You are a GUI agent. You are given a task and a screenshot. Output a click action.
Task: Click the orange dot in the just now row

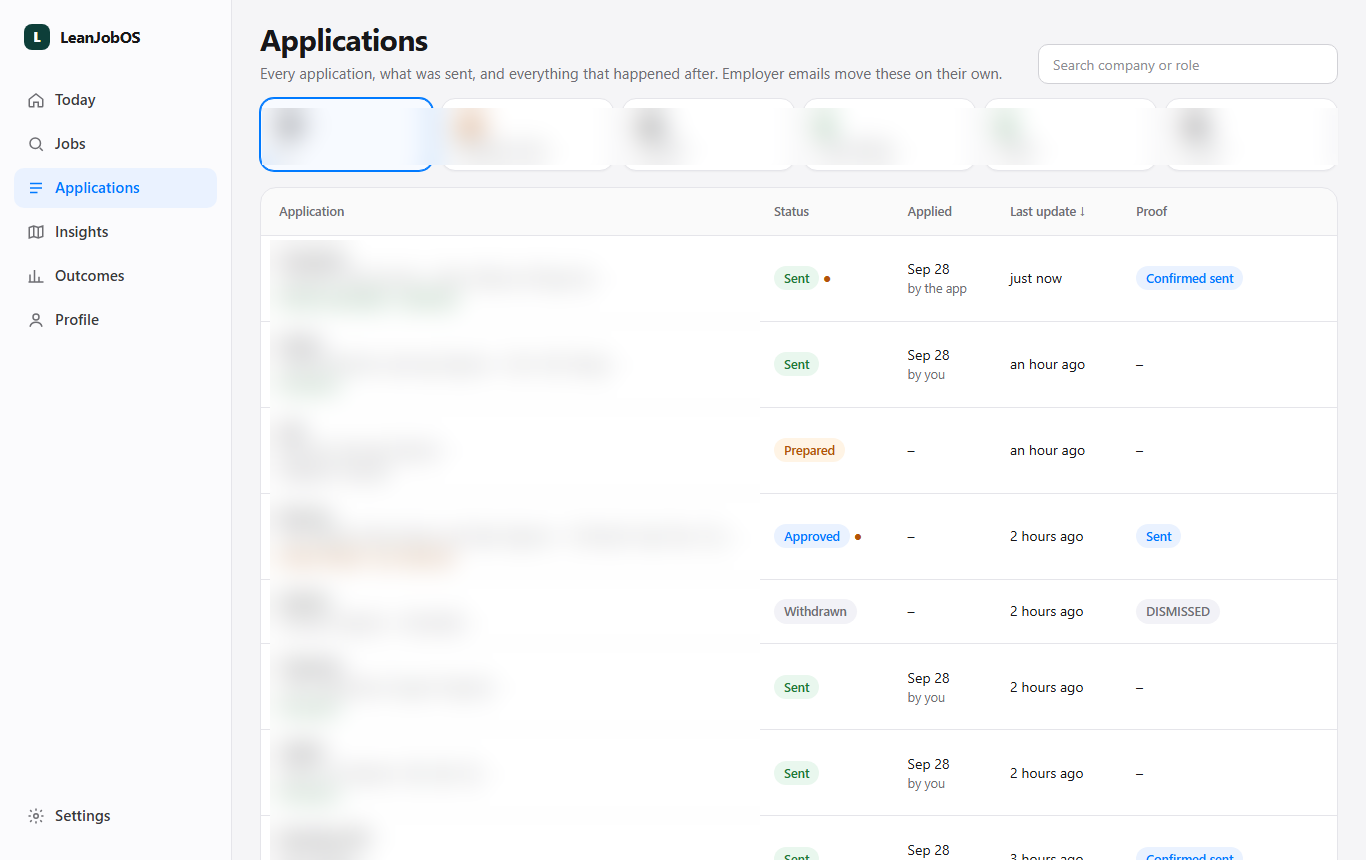(827, 279)
